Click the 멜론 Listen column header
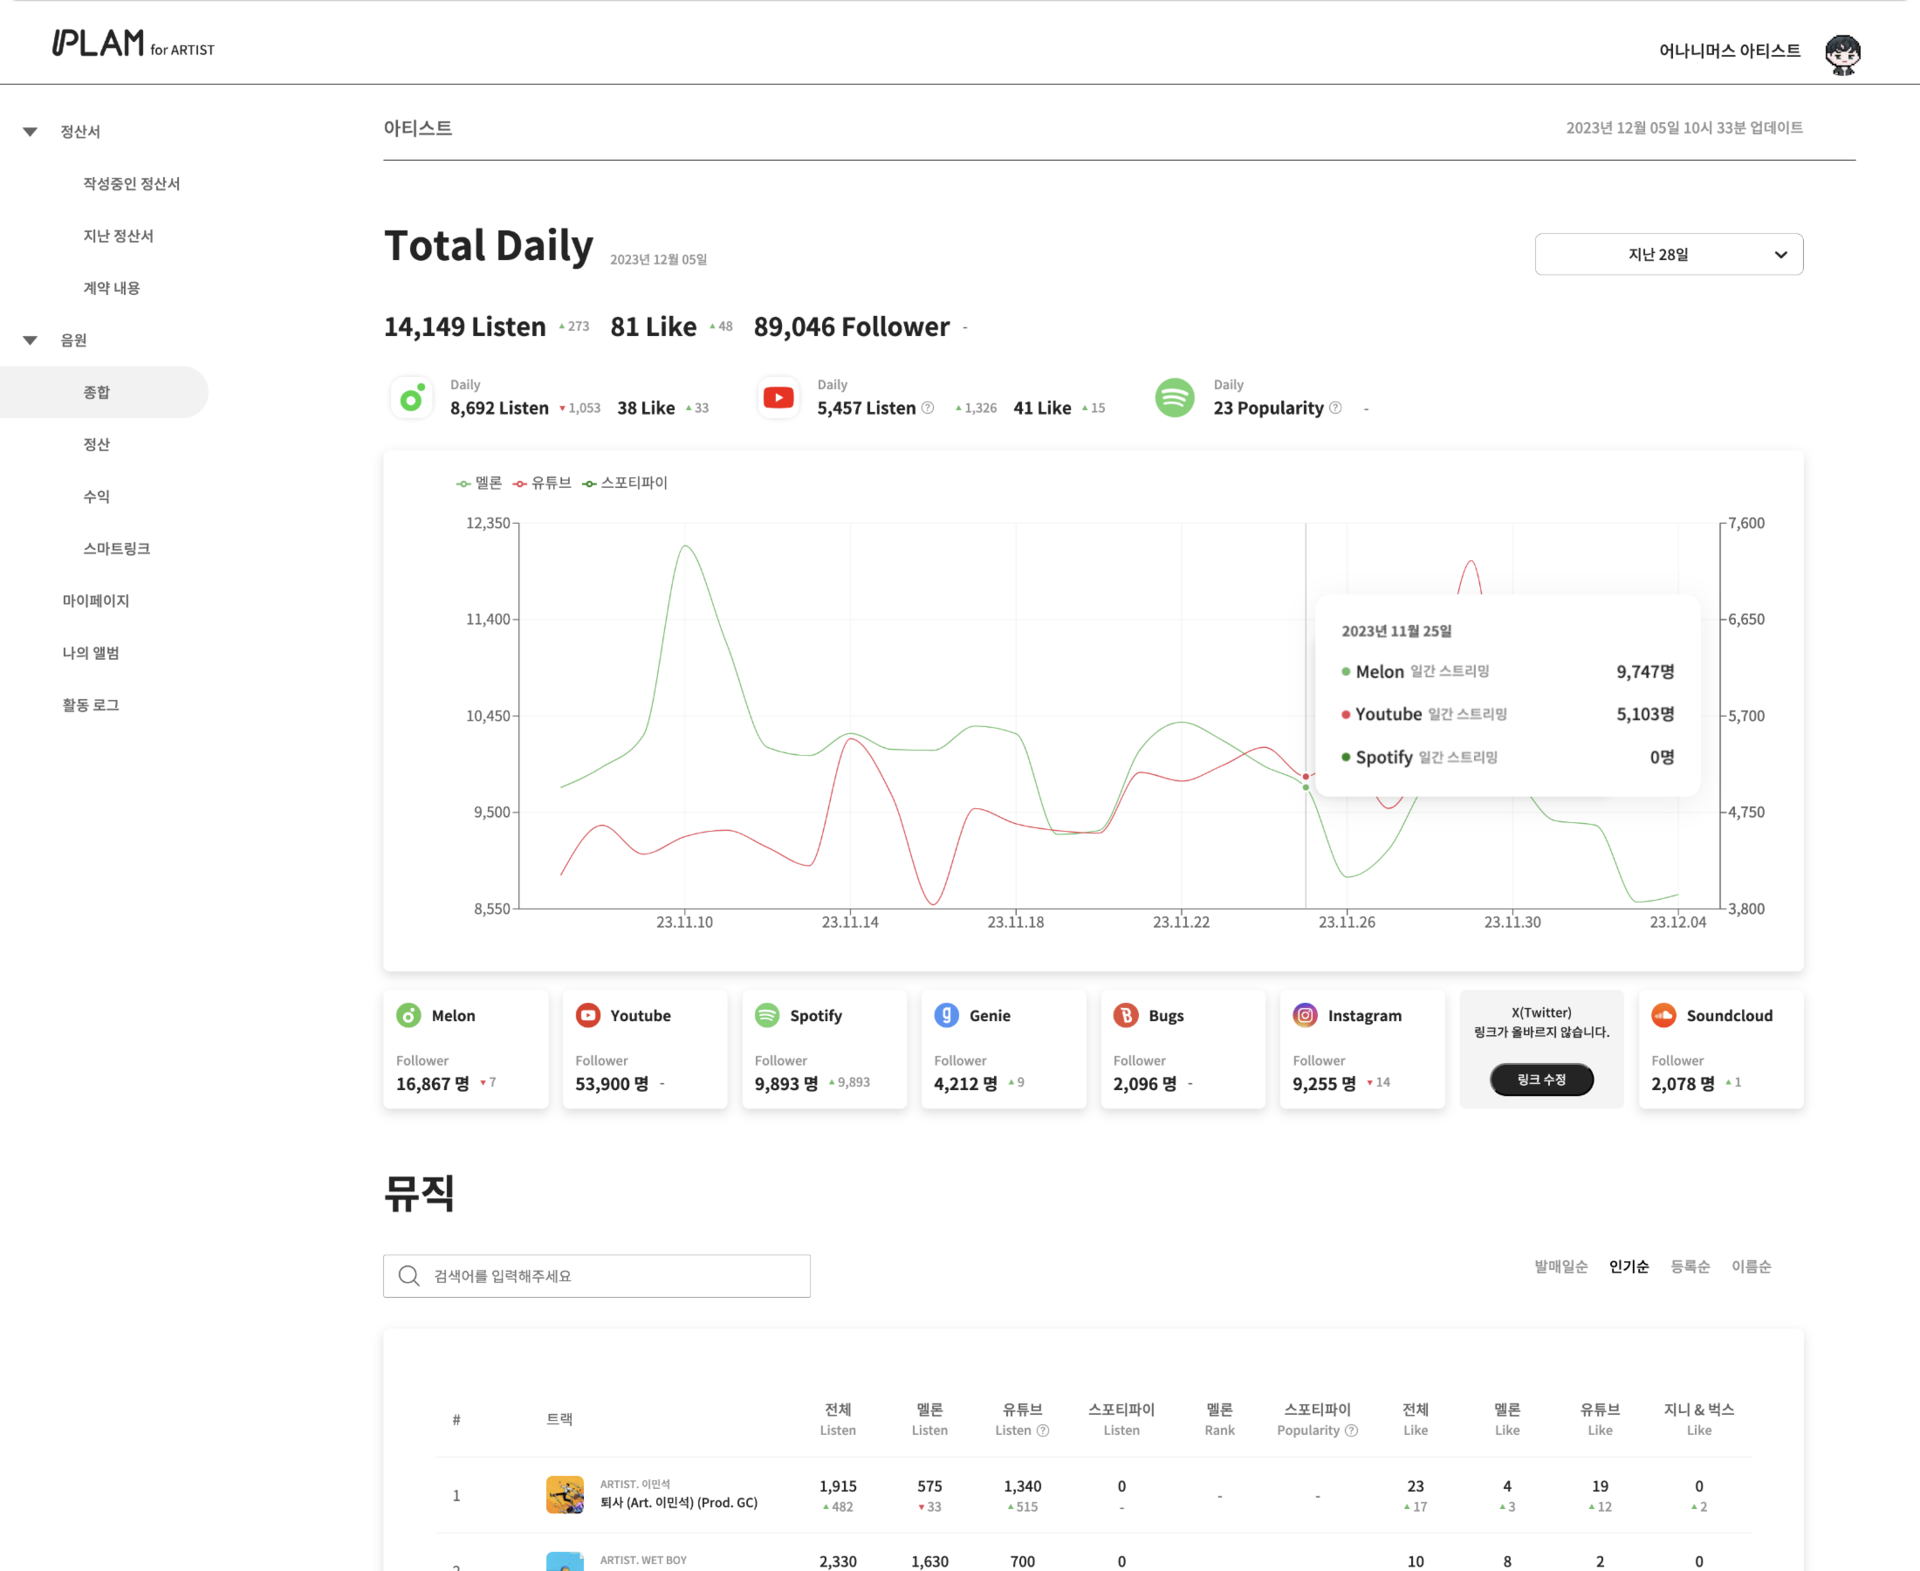This screenshot has width=1920, height=1571. [929, 1420]
